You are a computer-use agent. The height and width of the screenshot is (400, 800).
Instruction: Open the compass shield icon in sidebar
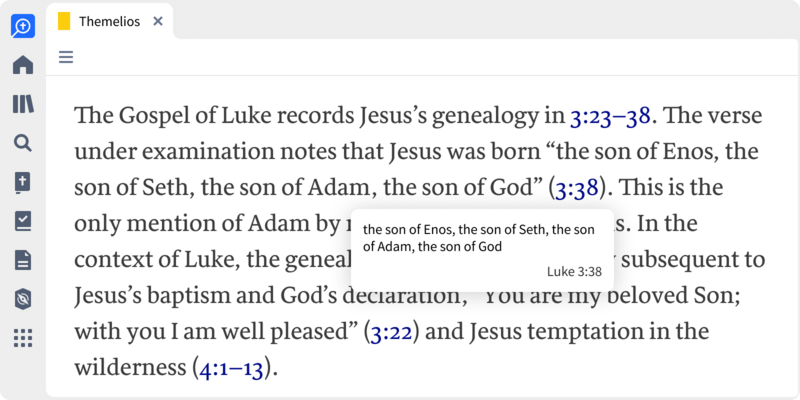click(x=23, y=299)
